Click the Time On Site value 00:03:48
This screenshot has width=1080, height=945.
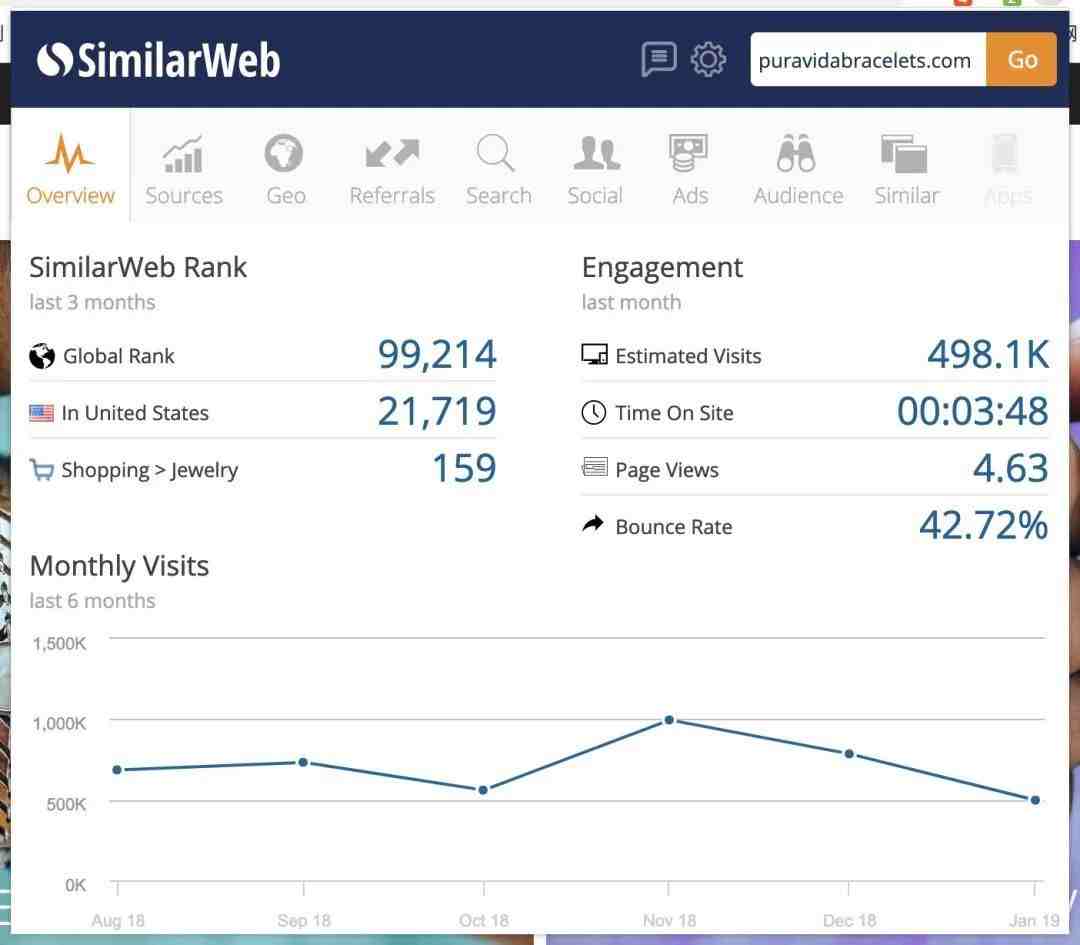click(973, 411)
